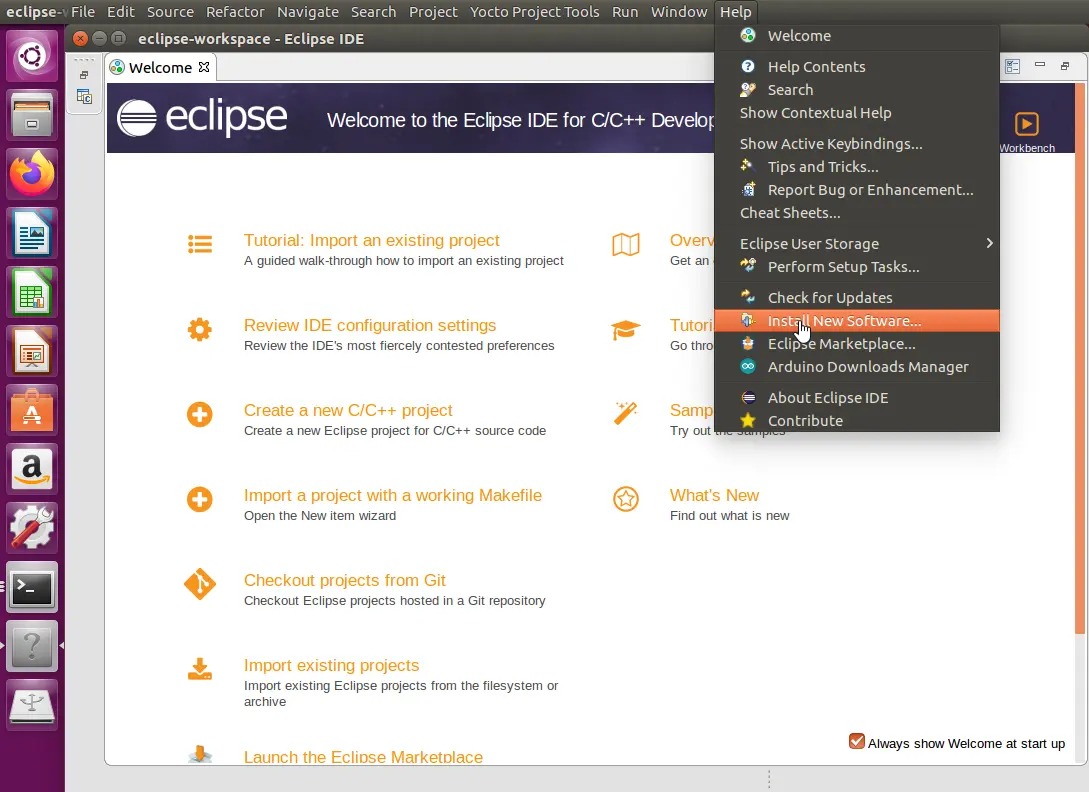Image resolution: width=1089 pixels, height=792 pixels.
Task: Click Import a project with a working Makefile link
Action: tap(392, 495)
